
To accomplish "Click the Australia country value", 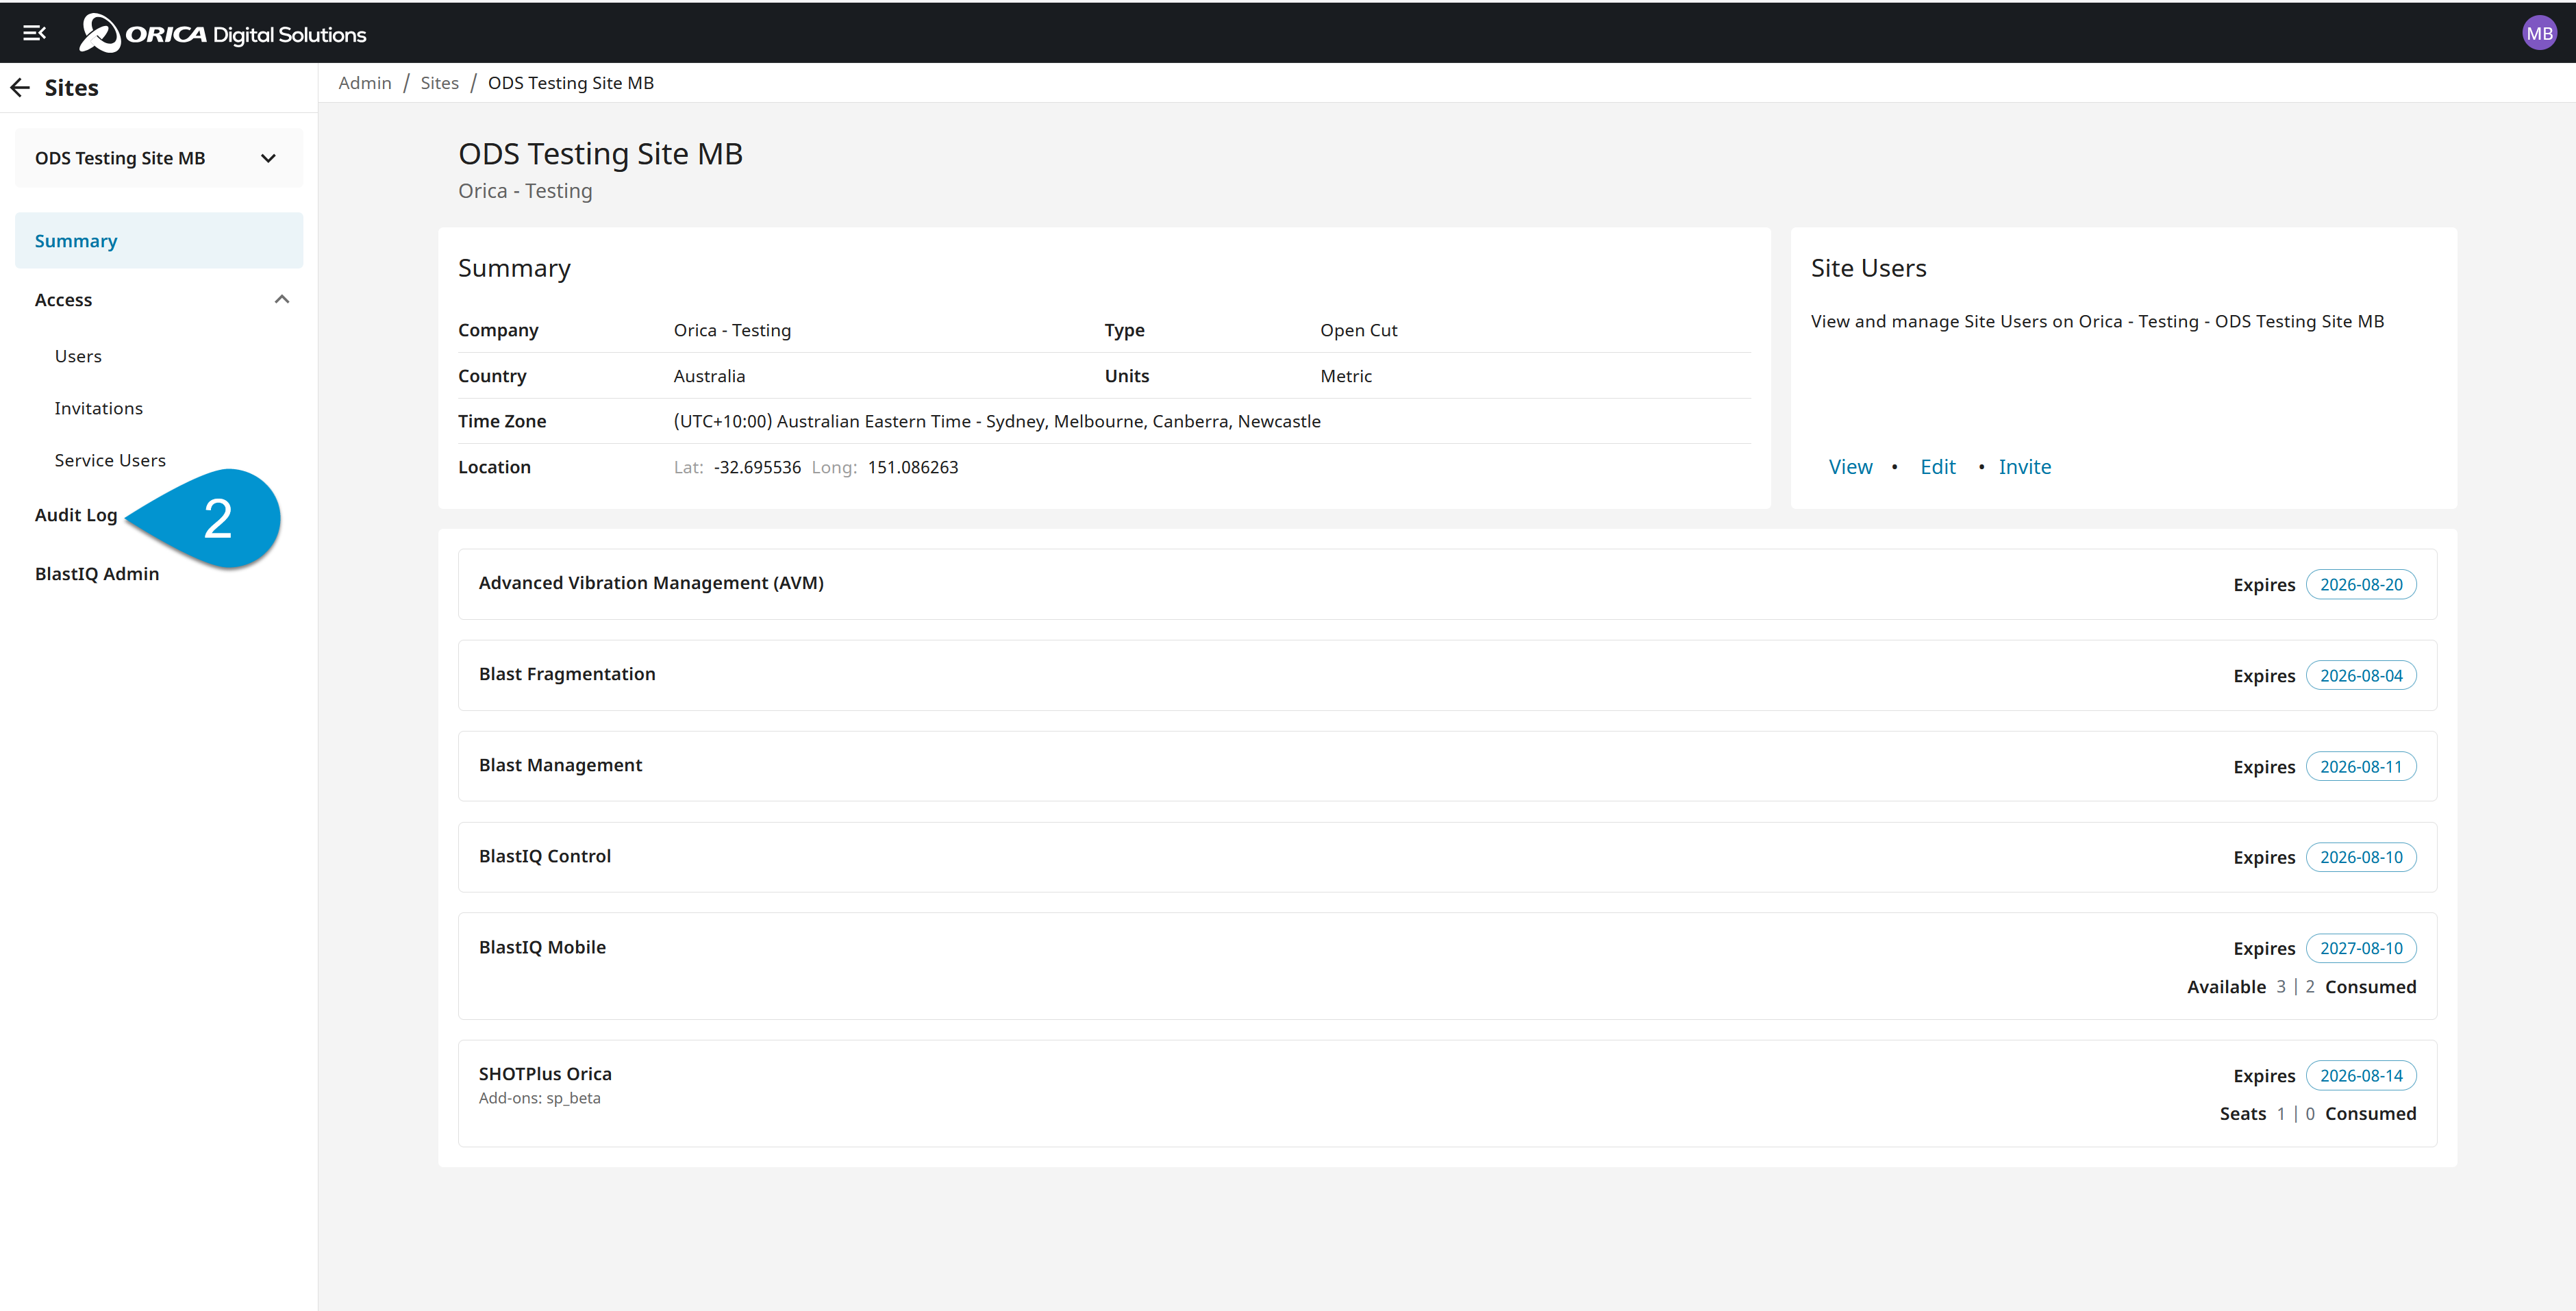I will 709,377.
